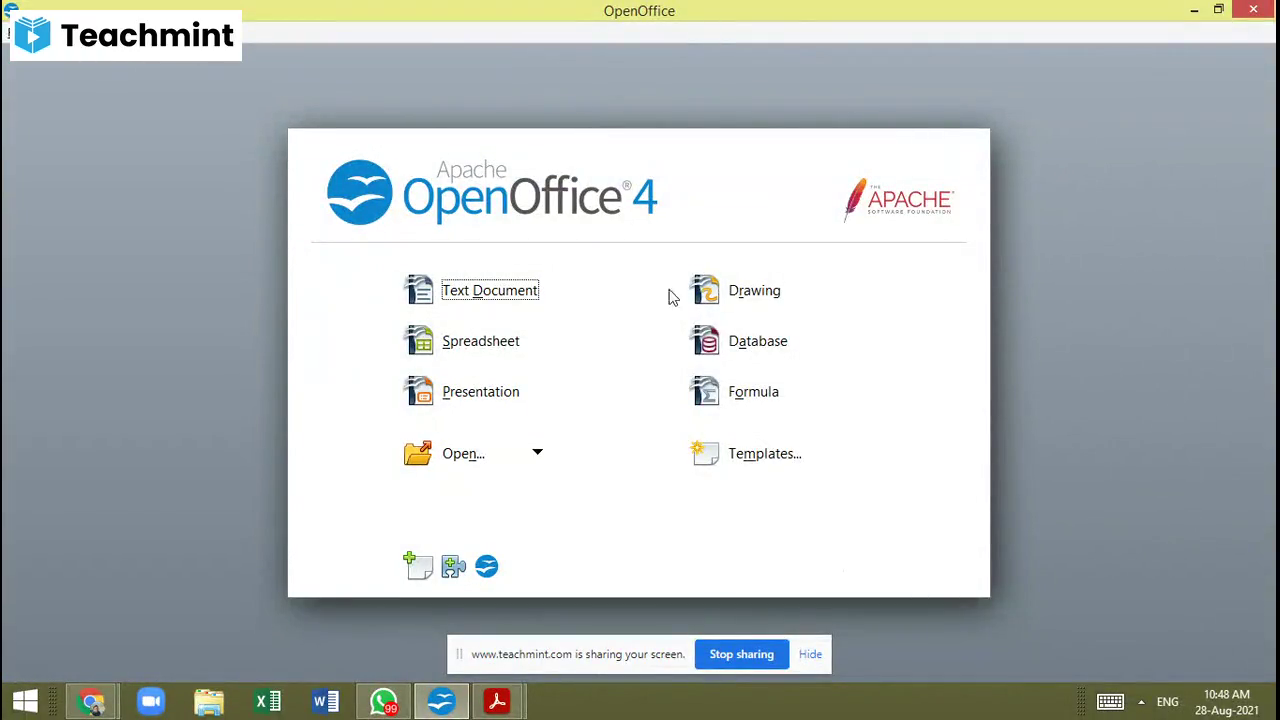The width and height of the screenshot is (1280, 720).
Task: Click the Drawing icon
Action: pyautogui.click(x=705, y=290)
